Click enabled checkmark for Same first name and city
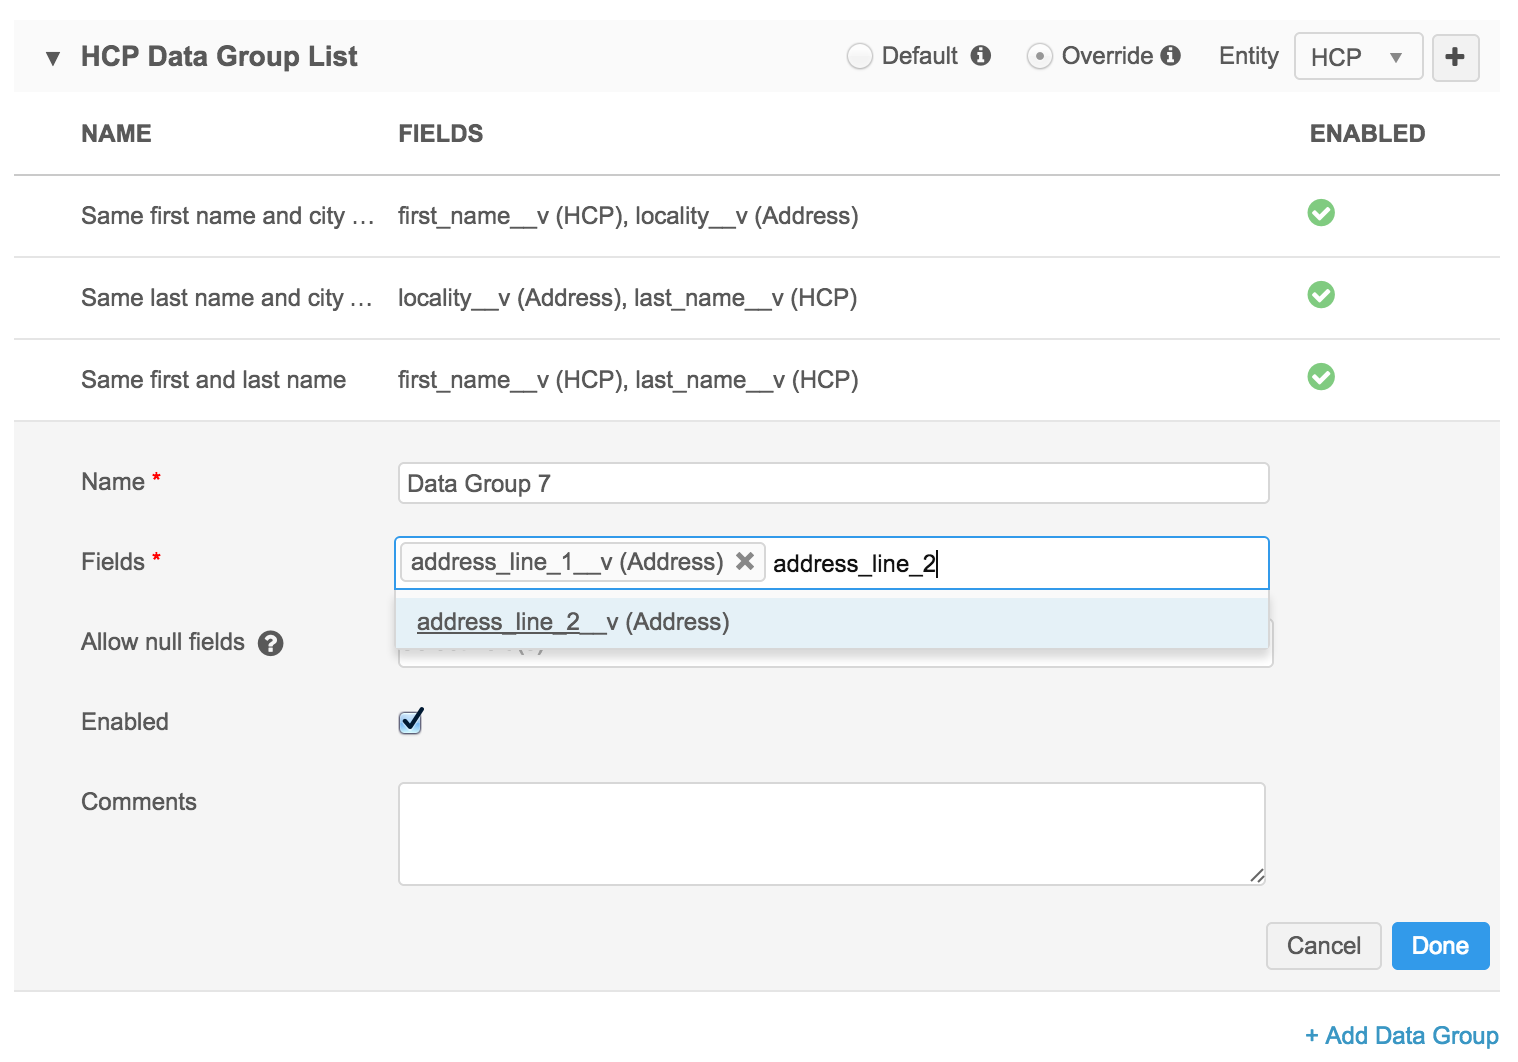The width and height of the screenshot is (1518, 1062). (x=1321, y=213)
